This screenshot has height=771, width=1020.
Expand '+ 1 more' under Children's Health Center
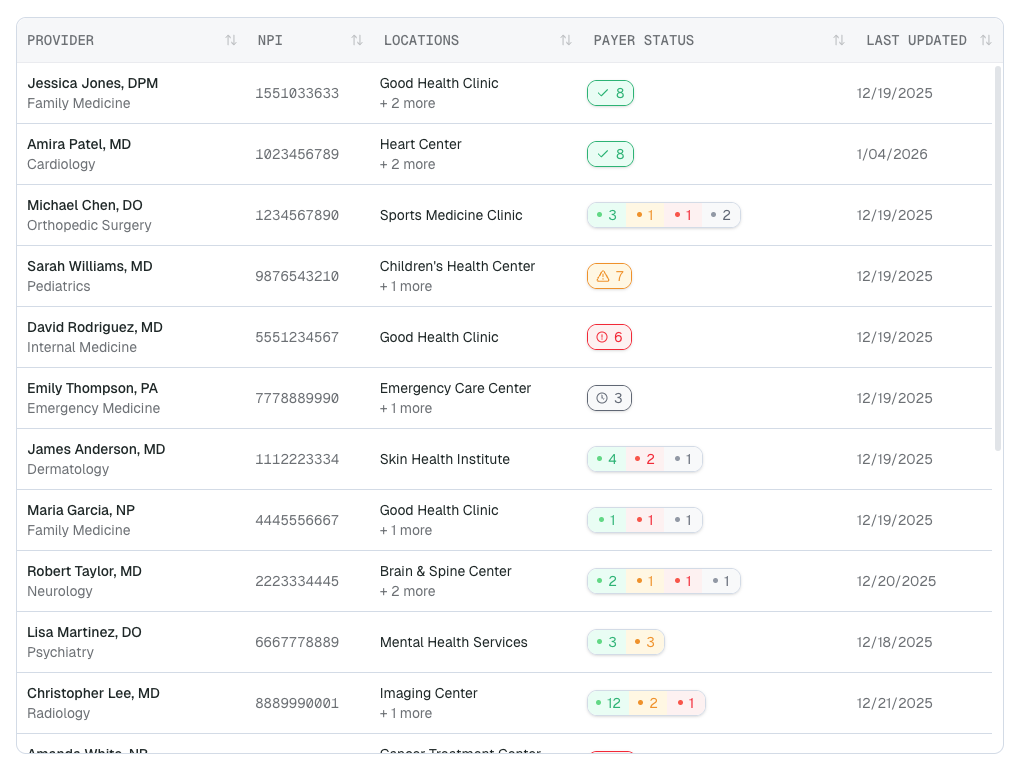406,286
